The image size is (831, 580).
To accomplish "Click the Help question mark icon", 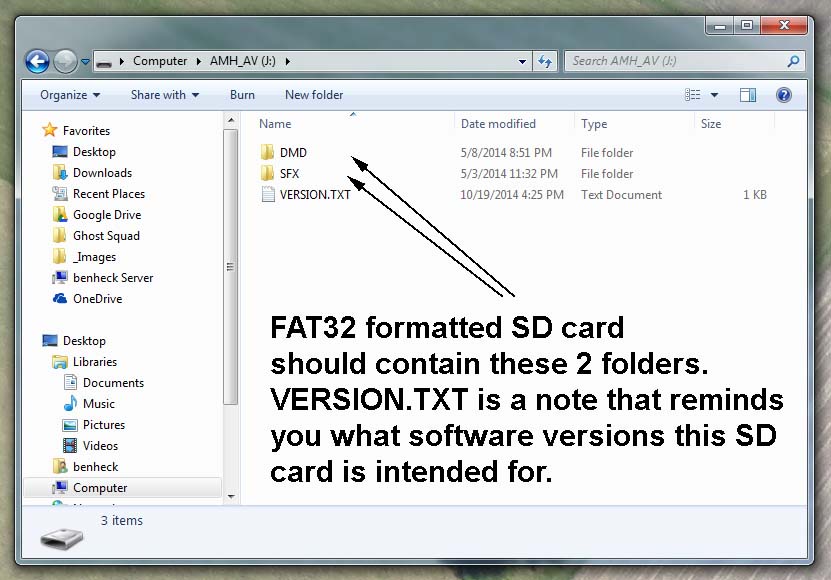I will 784,95.
